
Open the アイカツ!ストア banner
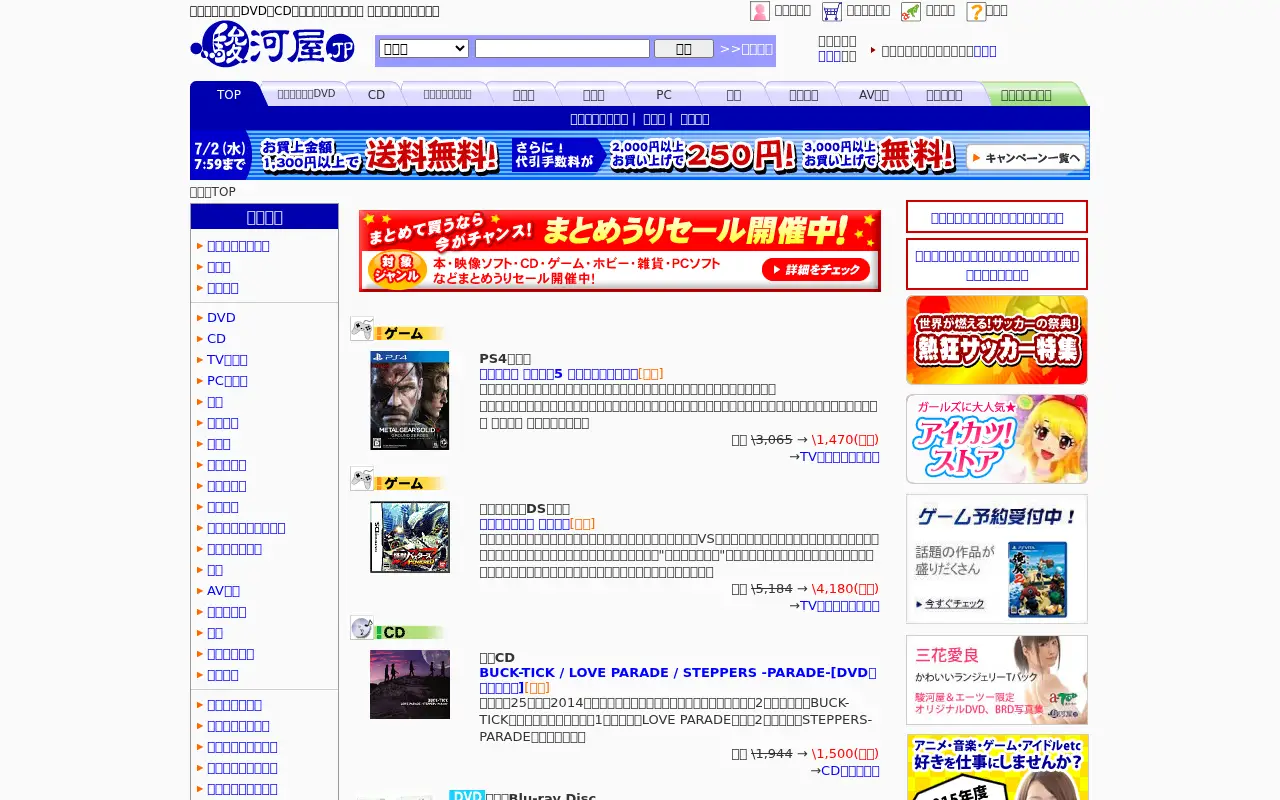point(997,439)
